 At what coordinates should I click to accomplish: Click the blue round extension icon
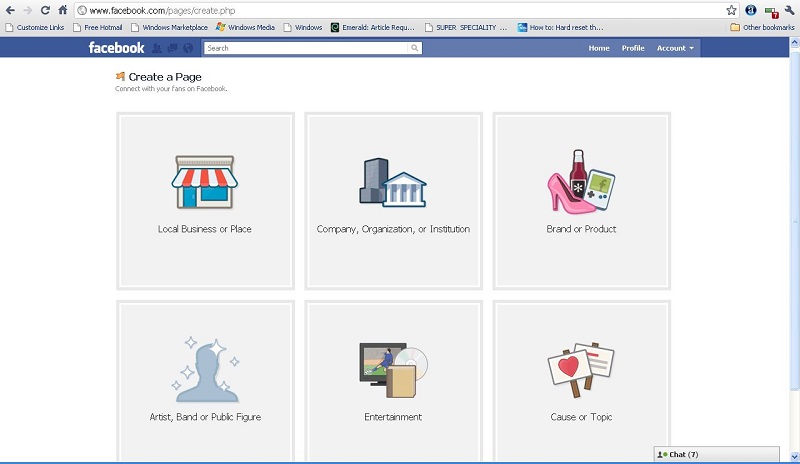point(751,10)
